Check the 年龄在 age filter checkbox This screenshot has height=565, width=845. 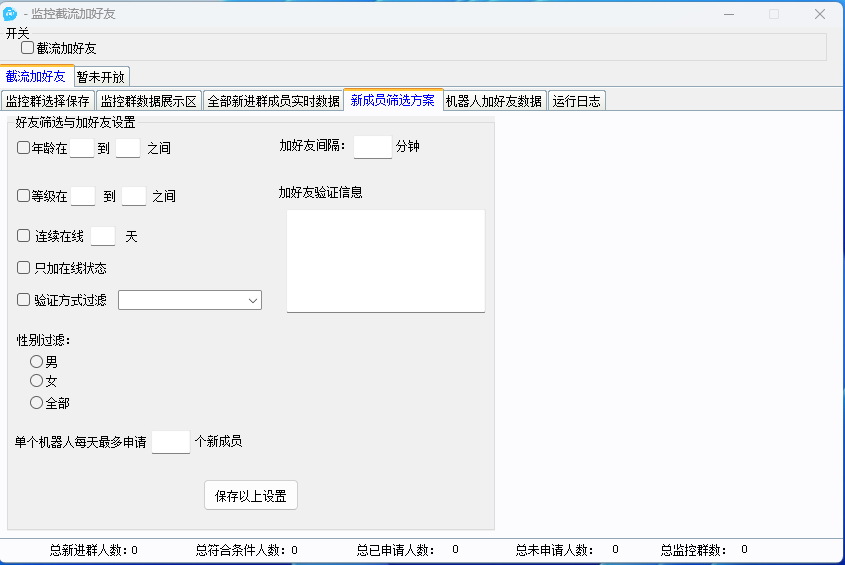(x=24, y=148)
